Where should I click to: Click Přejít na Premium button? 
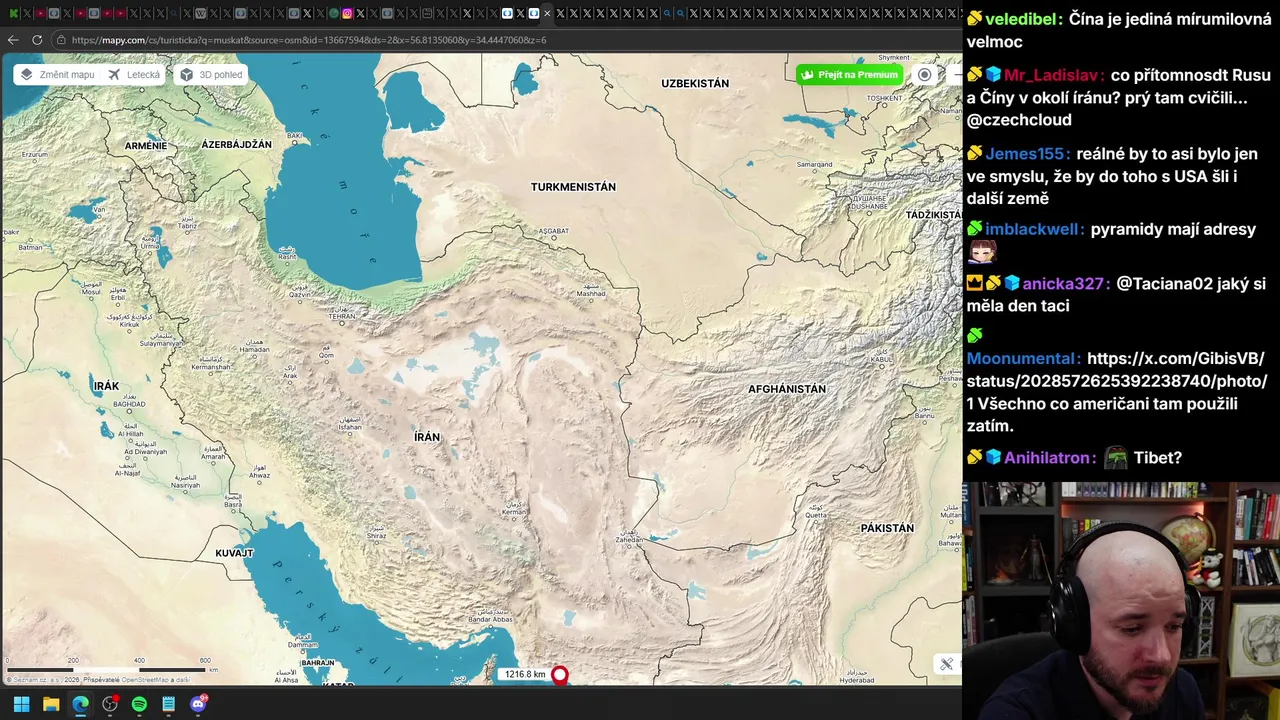pyautogui.click(x=850, y=75)
